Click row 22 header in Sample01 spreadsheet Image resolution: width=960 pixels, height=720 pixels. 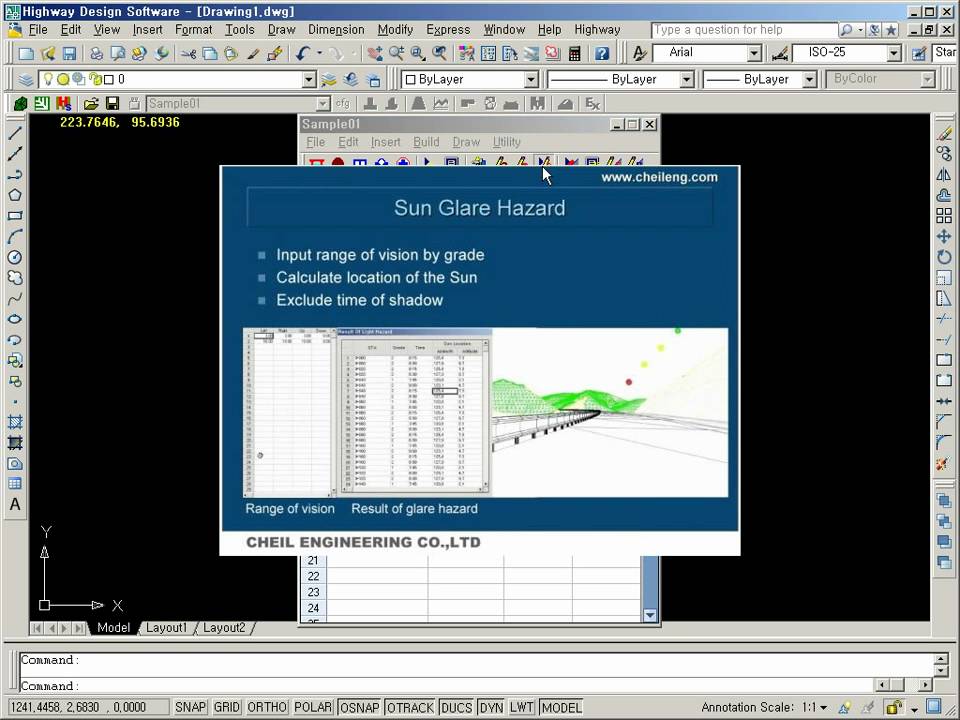click(x=313, y=576)
